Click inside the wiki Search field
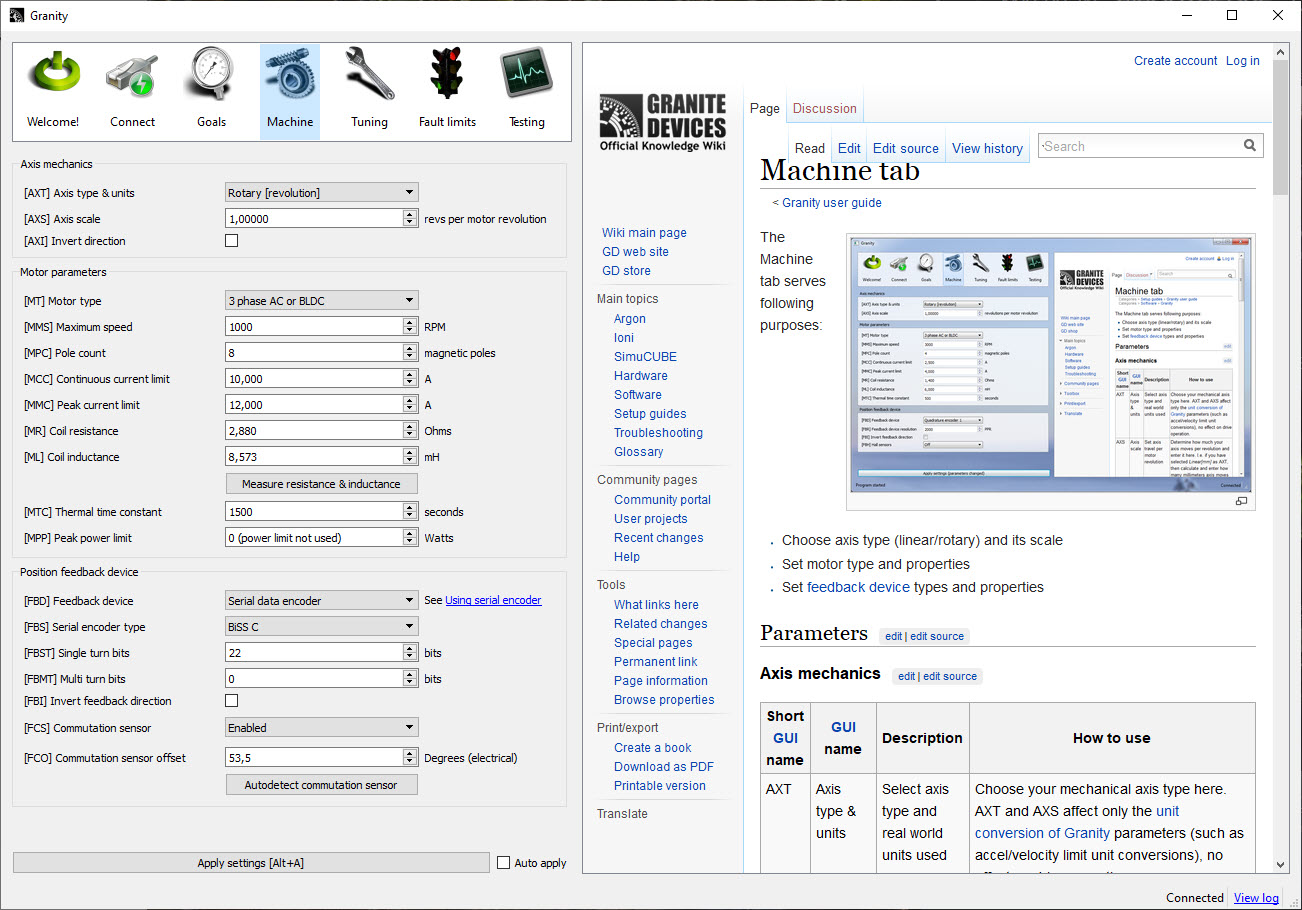The height and width of the screenshot is (910, 1302). [x=1140, y=146]
